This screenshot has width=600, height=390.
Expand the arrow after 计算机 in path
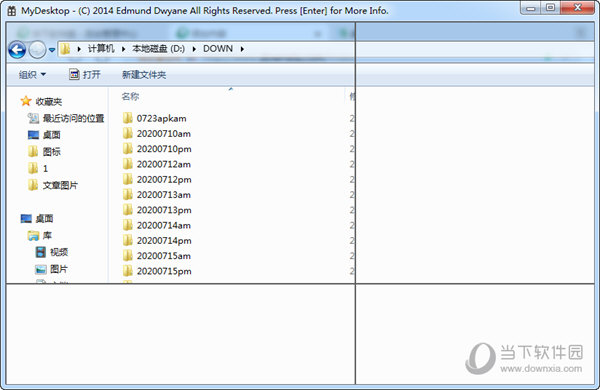pos(124,49)
